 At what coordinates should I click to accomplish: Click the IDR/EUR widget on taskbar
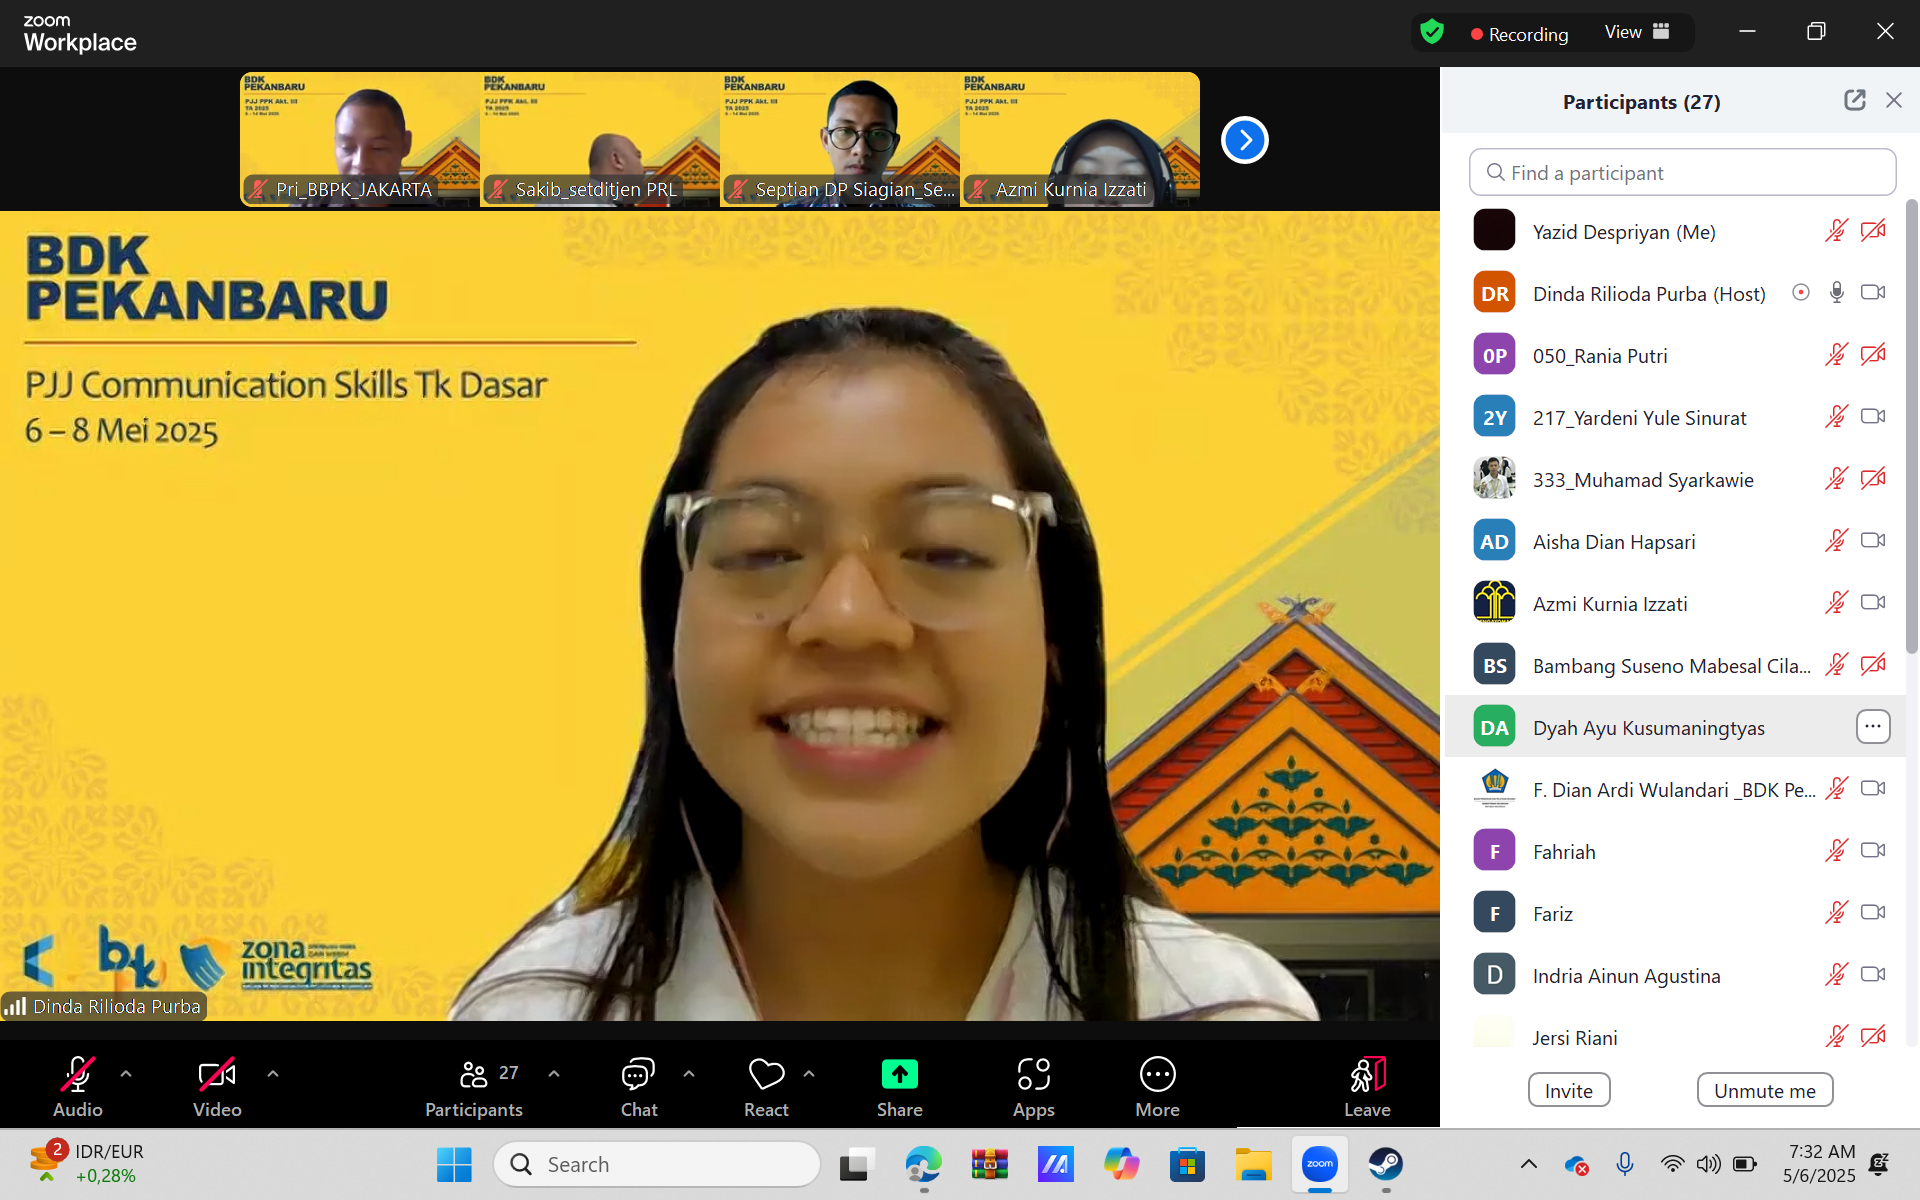click(x=85, y=1164)
